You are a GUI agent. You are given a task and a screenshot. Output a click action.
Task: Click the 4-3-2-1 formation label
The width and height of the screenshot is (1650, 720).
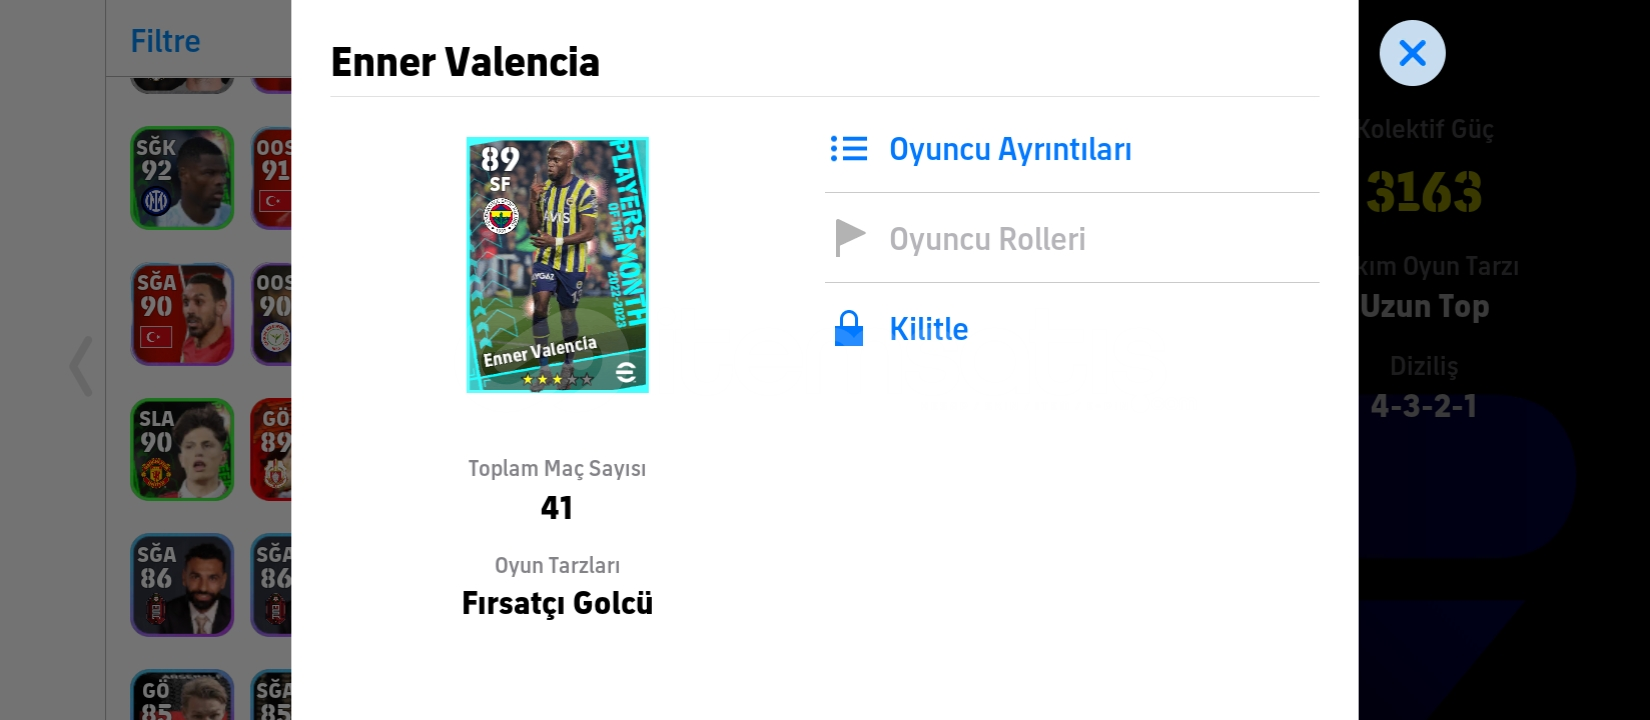(x=1423, y=406)
